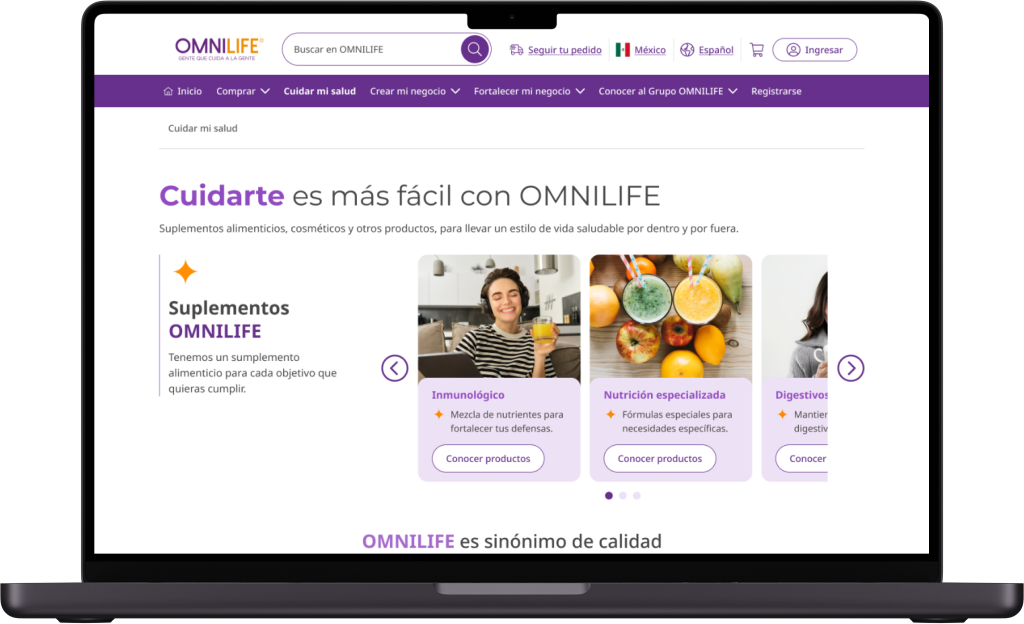Click Conocer productos under Inmunológico
Viewport: 1024px width, 624px height.
(x=488, y=459)
